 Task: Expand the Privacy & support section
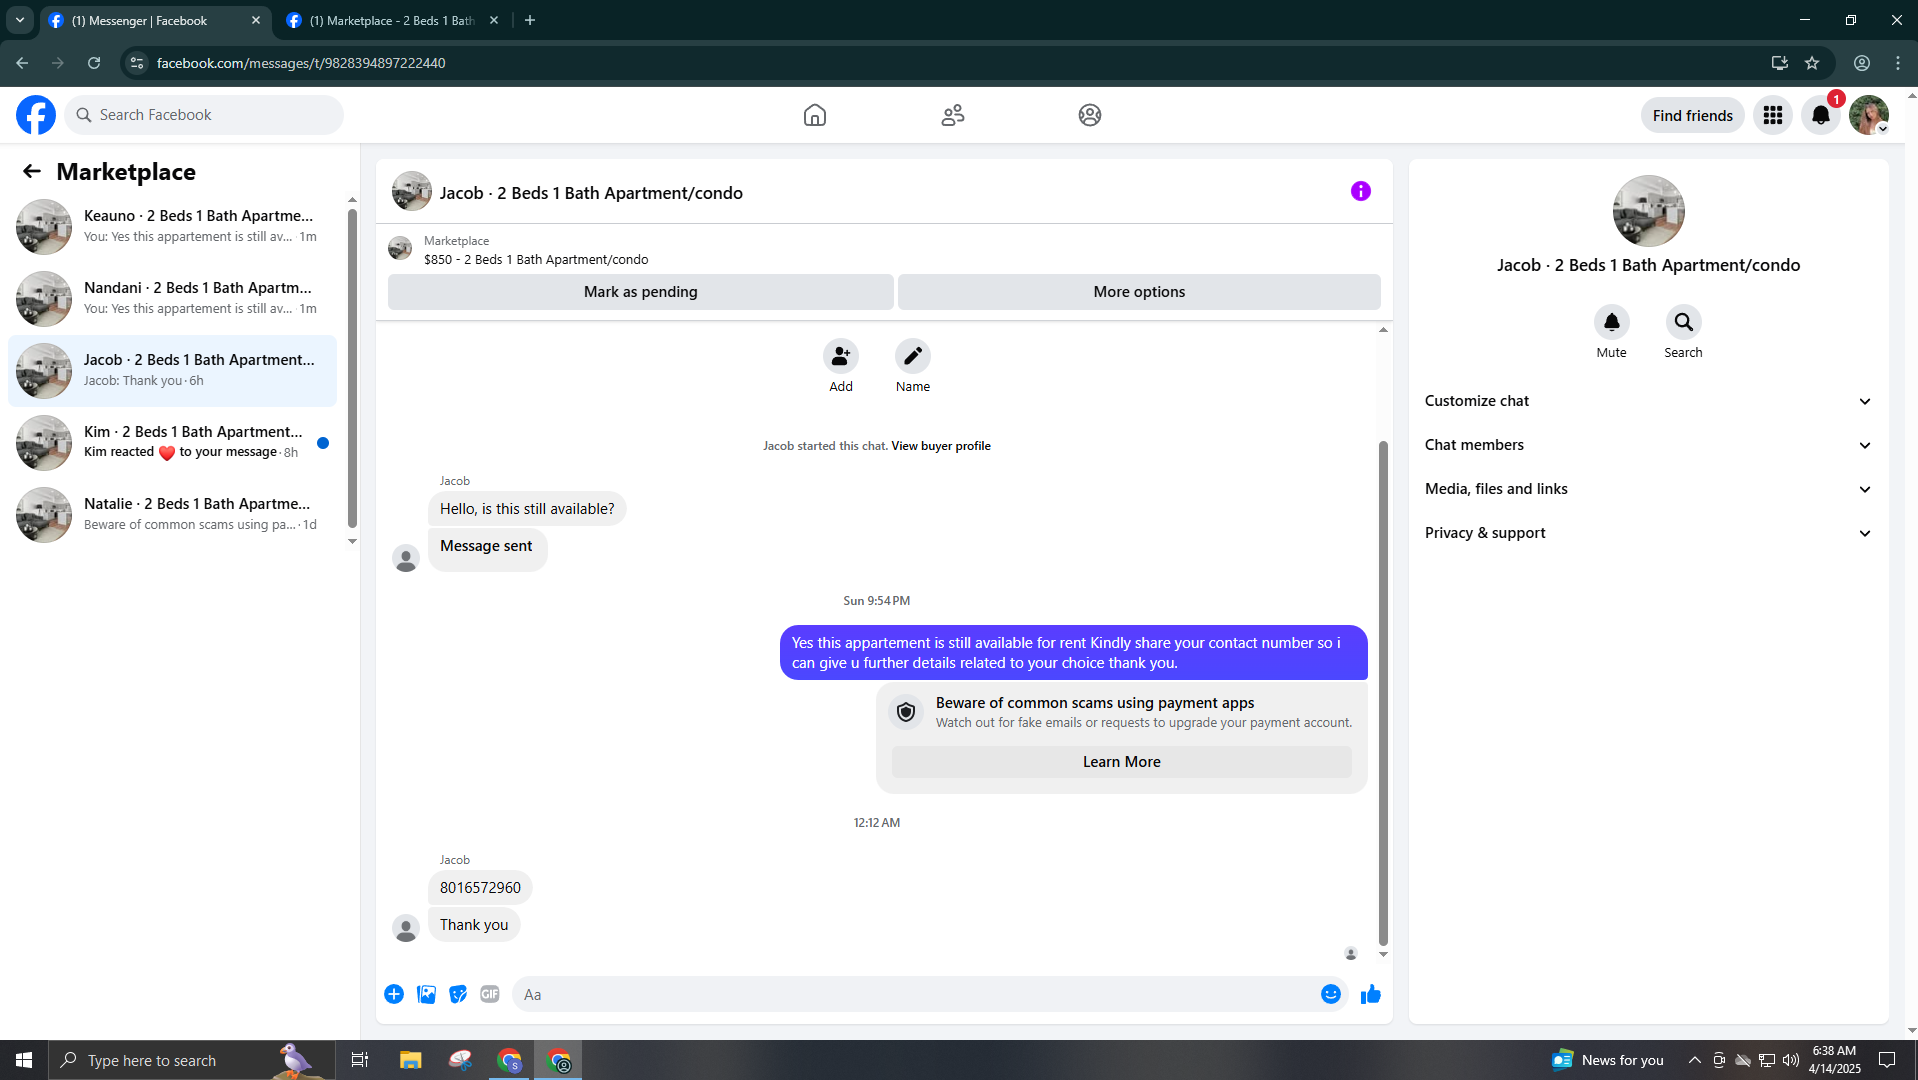pos(1648,533)
